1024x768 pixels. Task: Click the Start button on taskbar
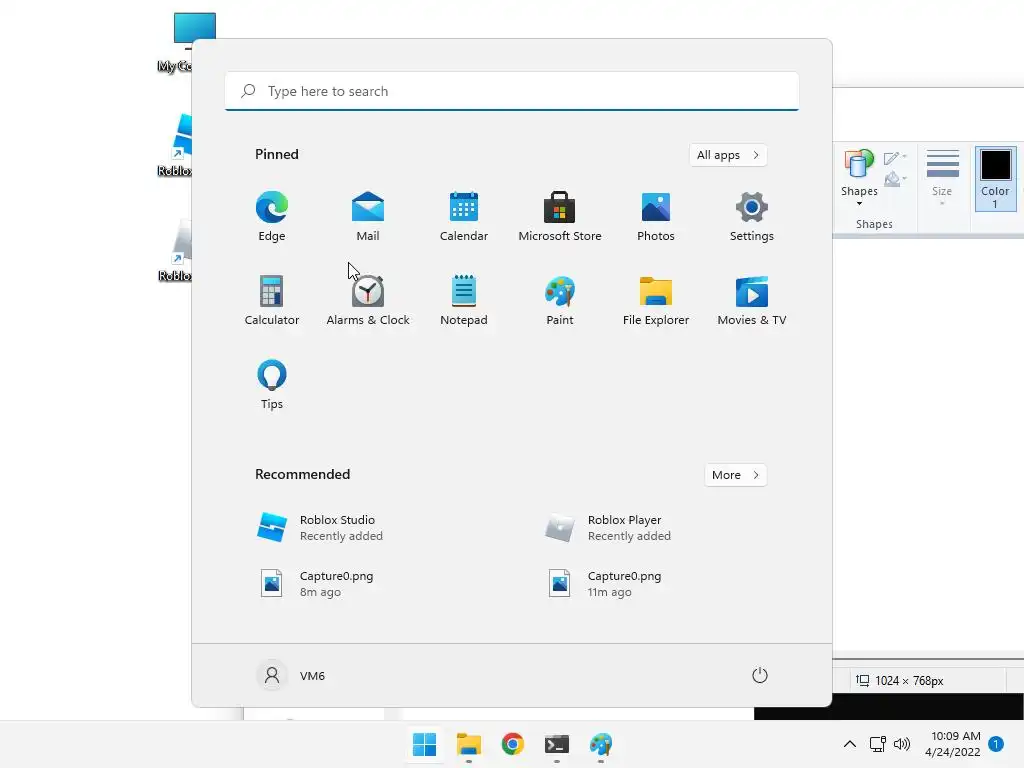[x=424, y=744]
